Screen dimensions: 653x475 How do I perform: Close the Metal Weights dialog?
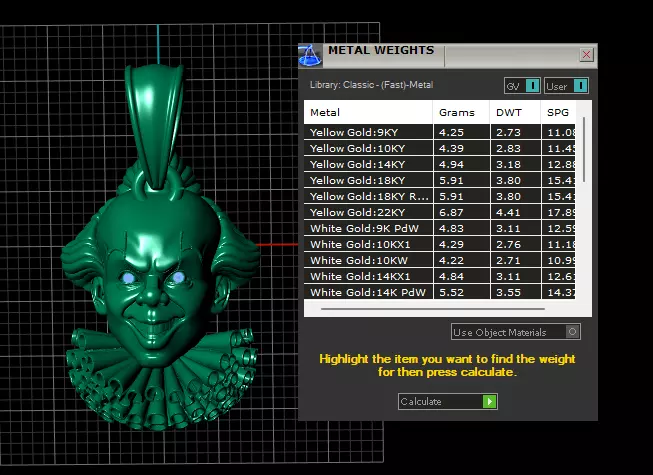click(586, 55)
